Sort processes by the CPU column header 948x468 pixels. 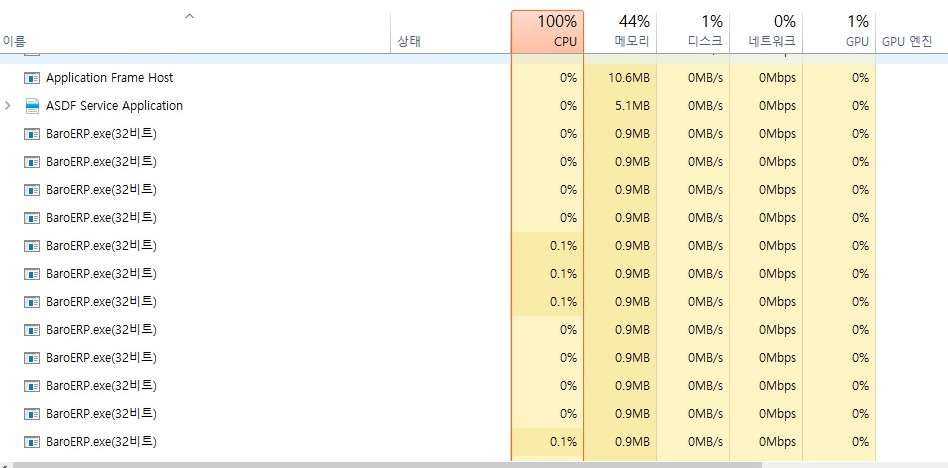coord(547,31)
